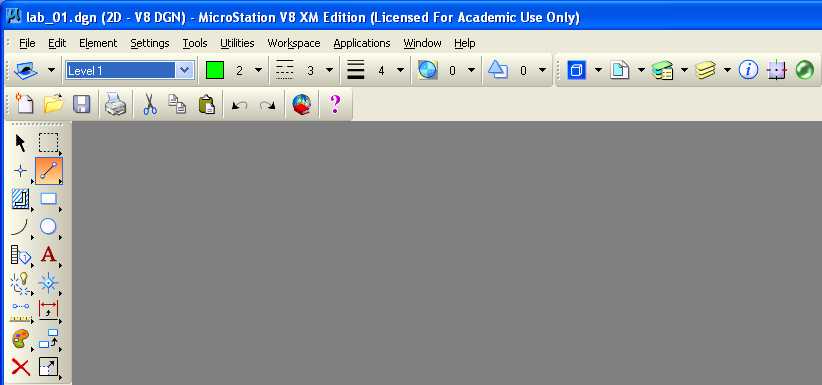The image size is (822, 385).
Task: Select the Modify Element tool
Action: (x=49, y=367)
